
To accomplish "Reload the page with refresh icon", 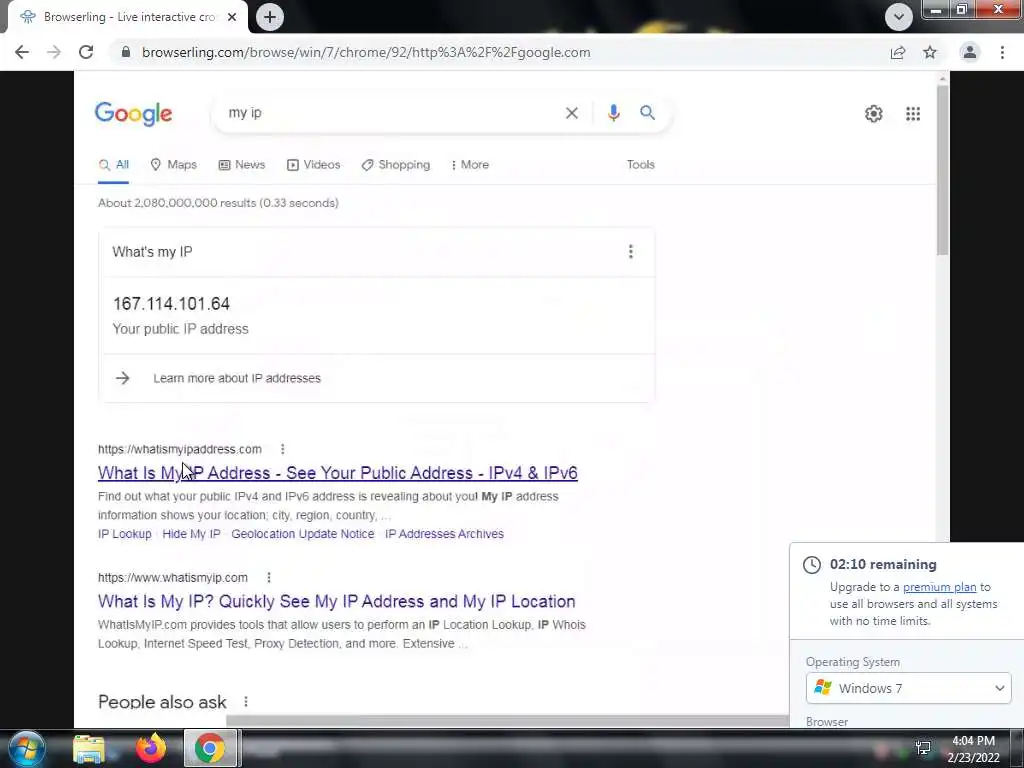I will 86,52.
